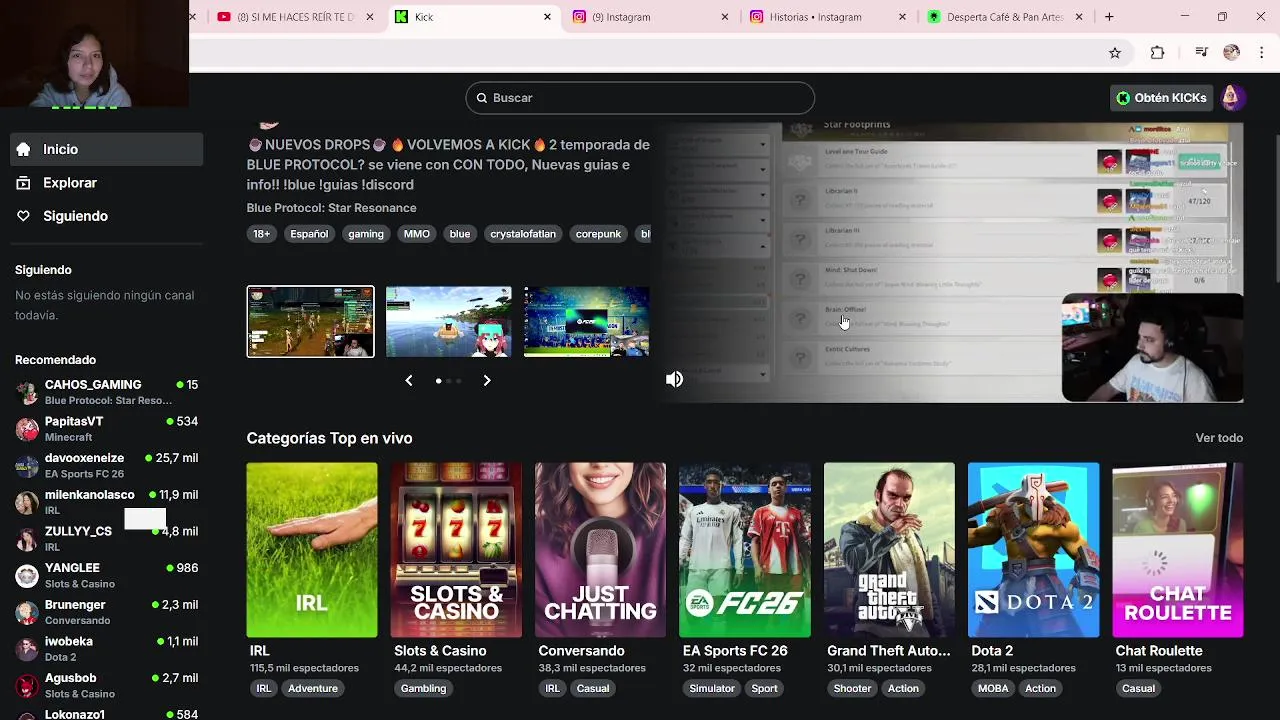Switch to Despierta Café tab

1005,17
